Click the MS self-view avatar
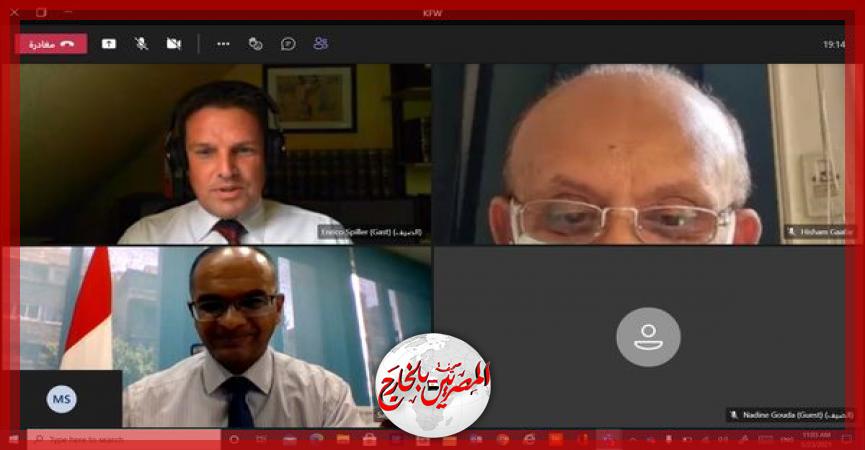The image size is (865, 450). pos(61,399)
